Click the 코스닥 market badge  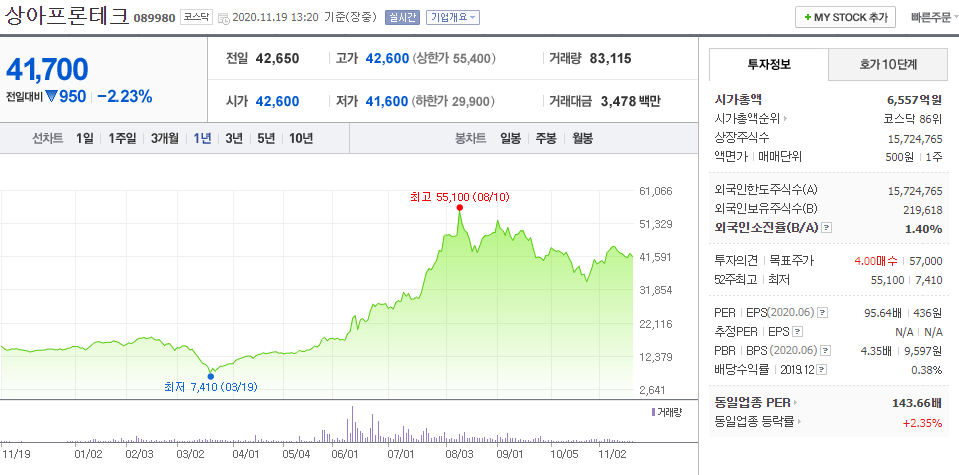point(196,18)
